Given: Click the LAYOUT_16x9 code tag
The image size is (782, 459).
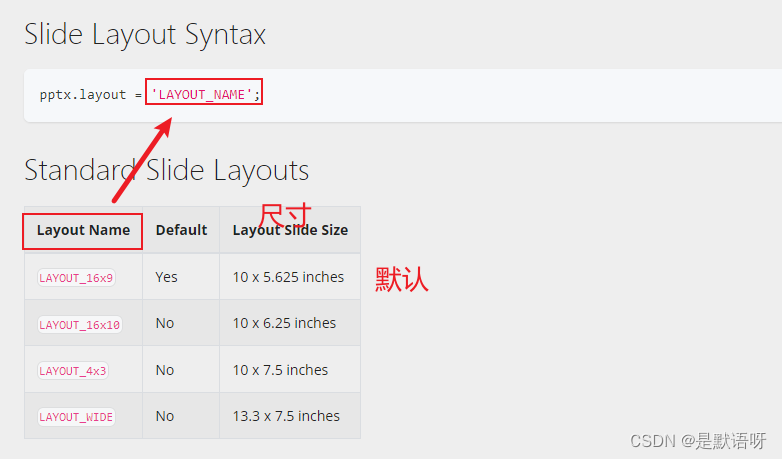Looking at the screenshot, I should point(76,277).
